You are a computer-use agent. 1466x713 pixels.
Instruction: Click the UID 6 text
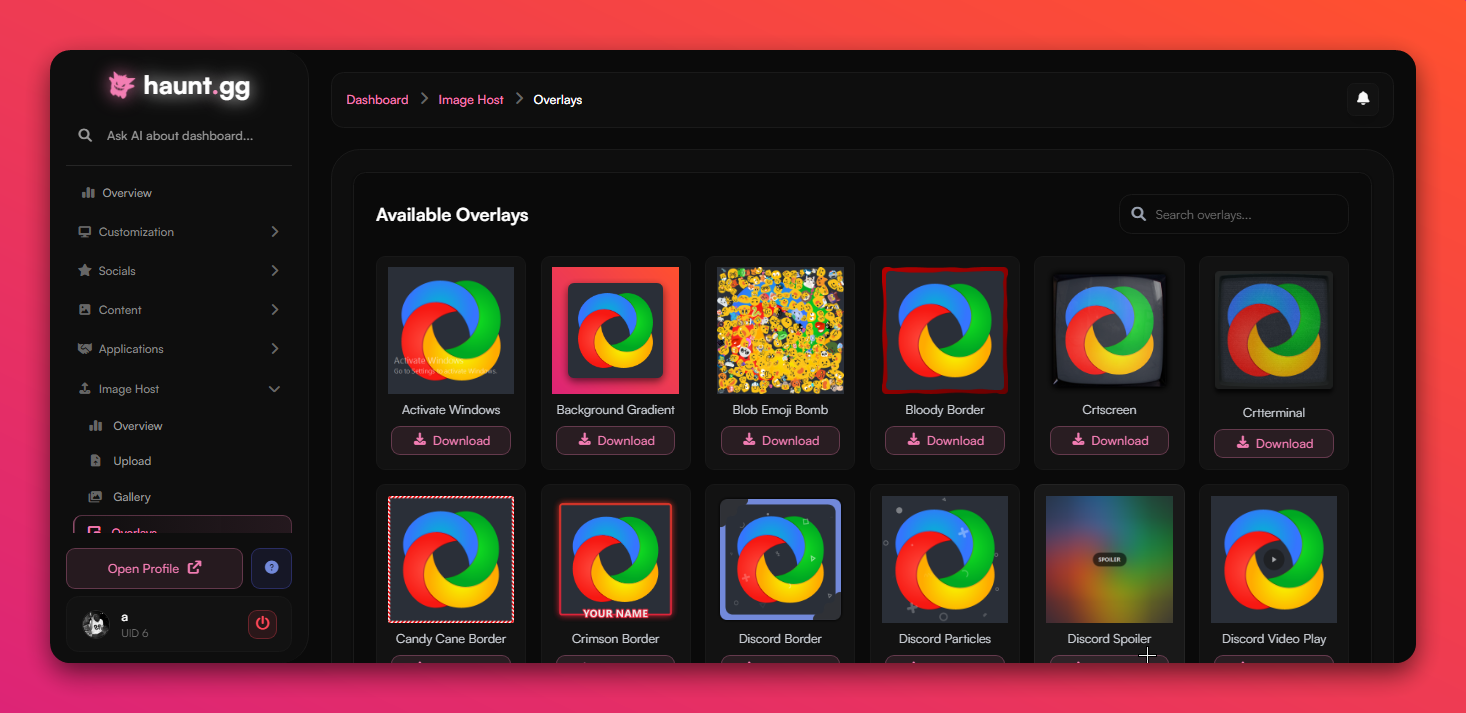[x=135, y=633]
